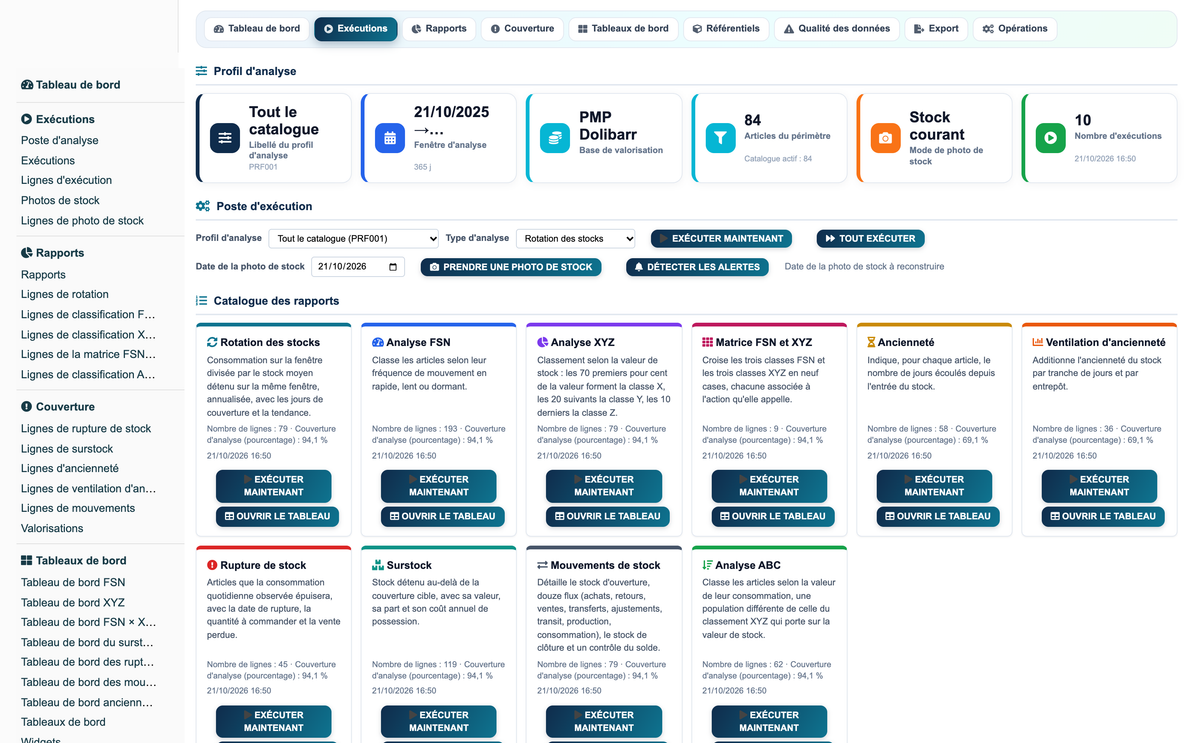The image size is (1200, 743).
Task: Open Lignes de surstock in the sidebar
Action: 67,449
